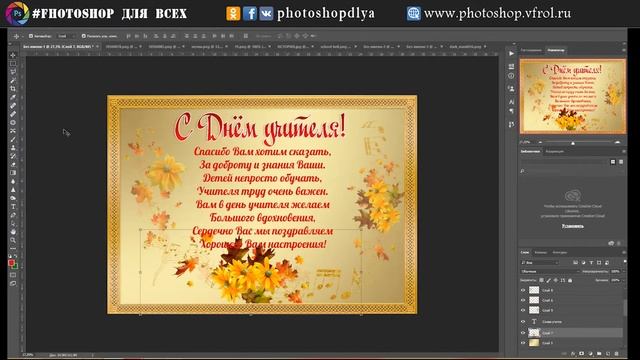Click Установить link in Libraries panel
Viewport: 640px width, 360px height.
coord(573,226)
